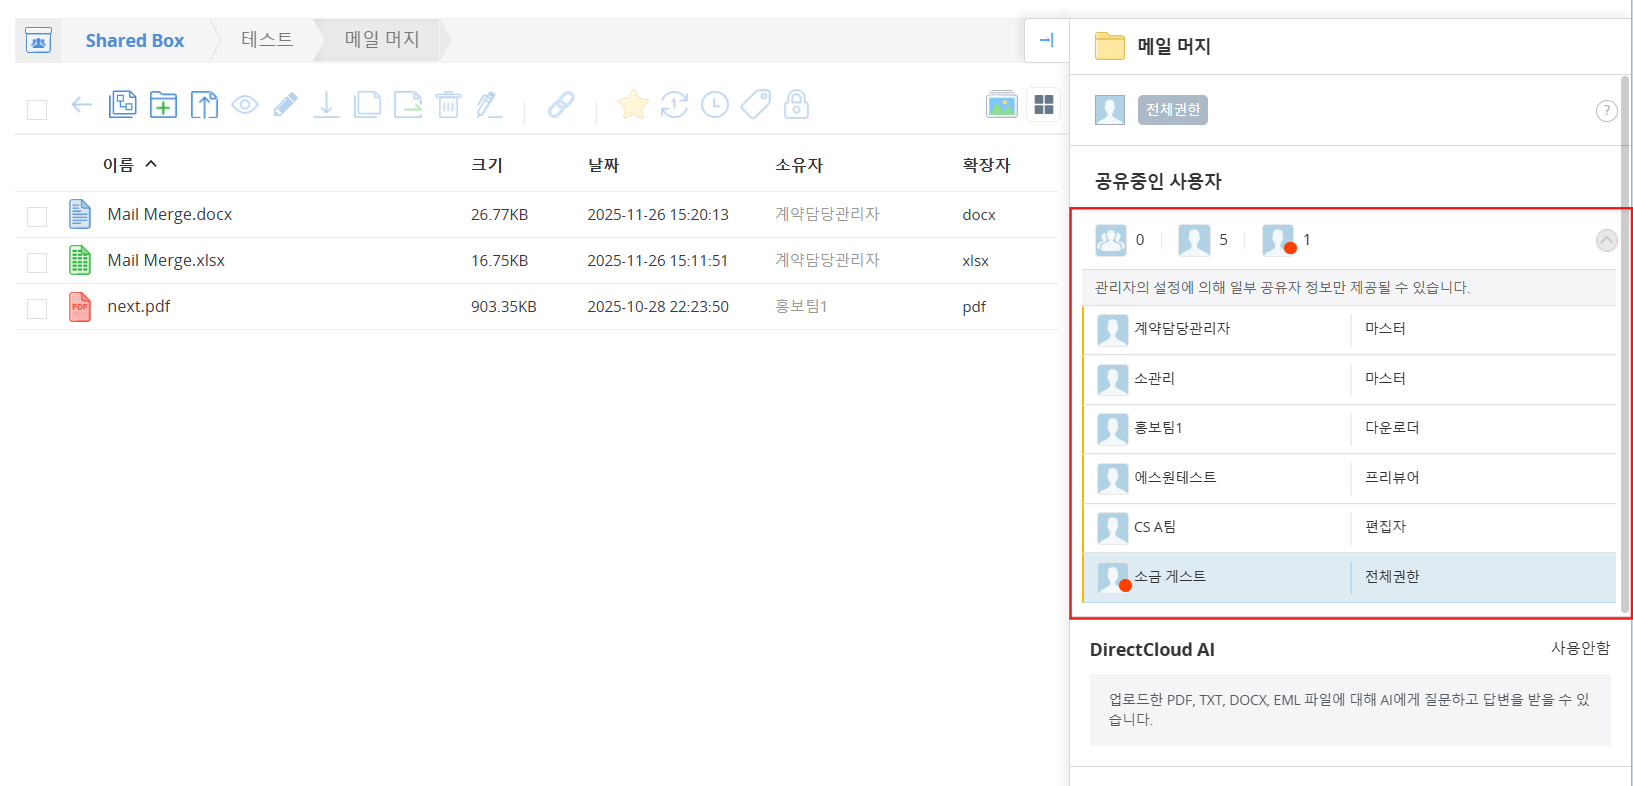Click the solid pencil edit icon
The width and height of the screenshot is (1633, 786).
click(286, 105)
